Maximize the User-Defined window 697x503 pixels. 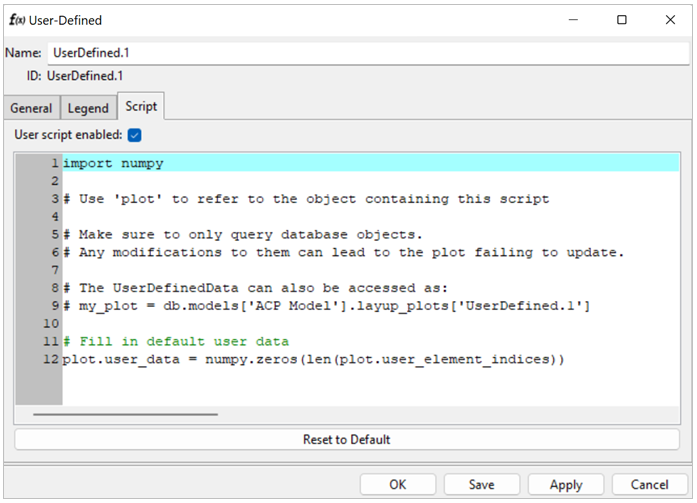point(622,20)
